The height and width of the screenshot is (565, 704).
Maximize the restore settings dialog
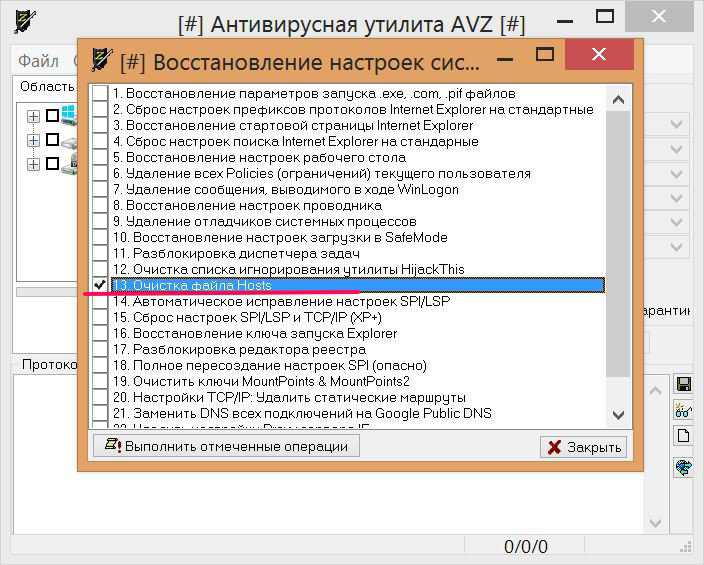point(545,55)
